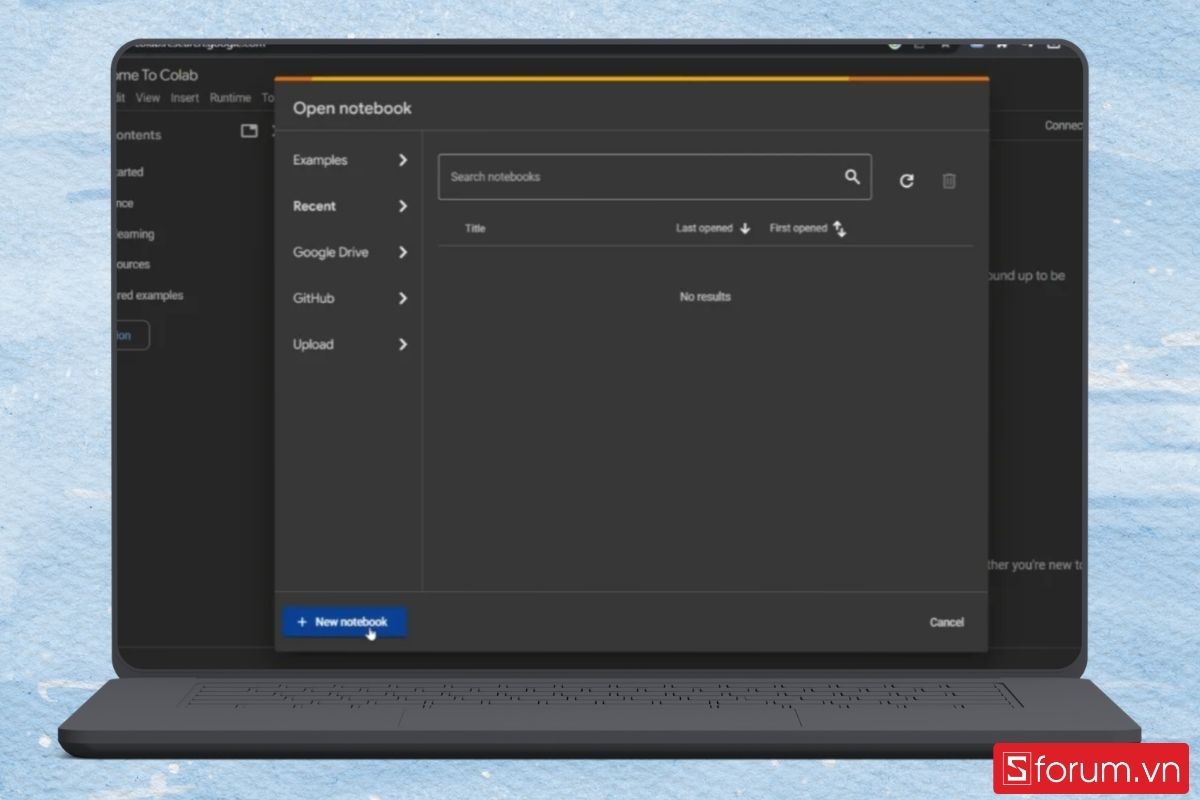This screenshot has width=1200, height=800.
Task: Focus the Search notebooks field
Action: click(654, 177)
